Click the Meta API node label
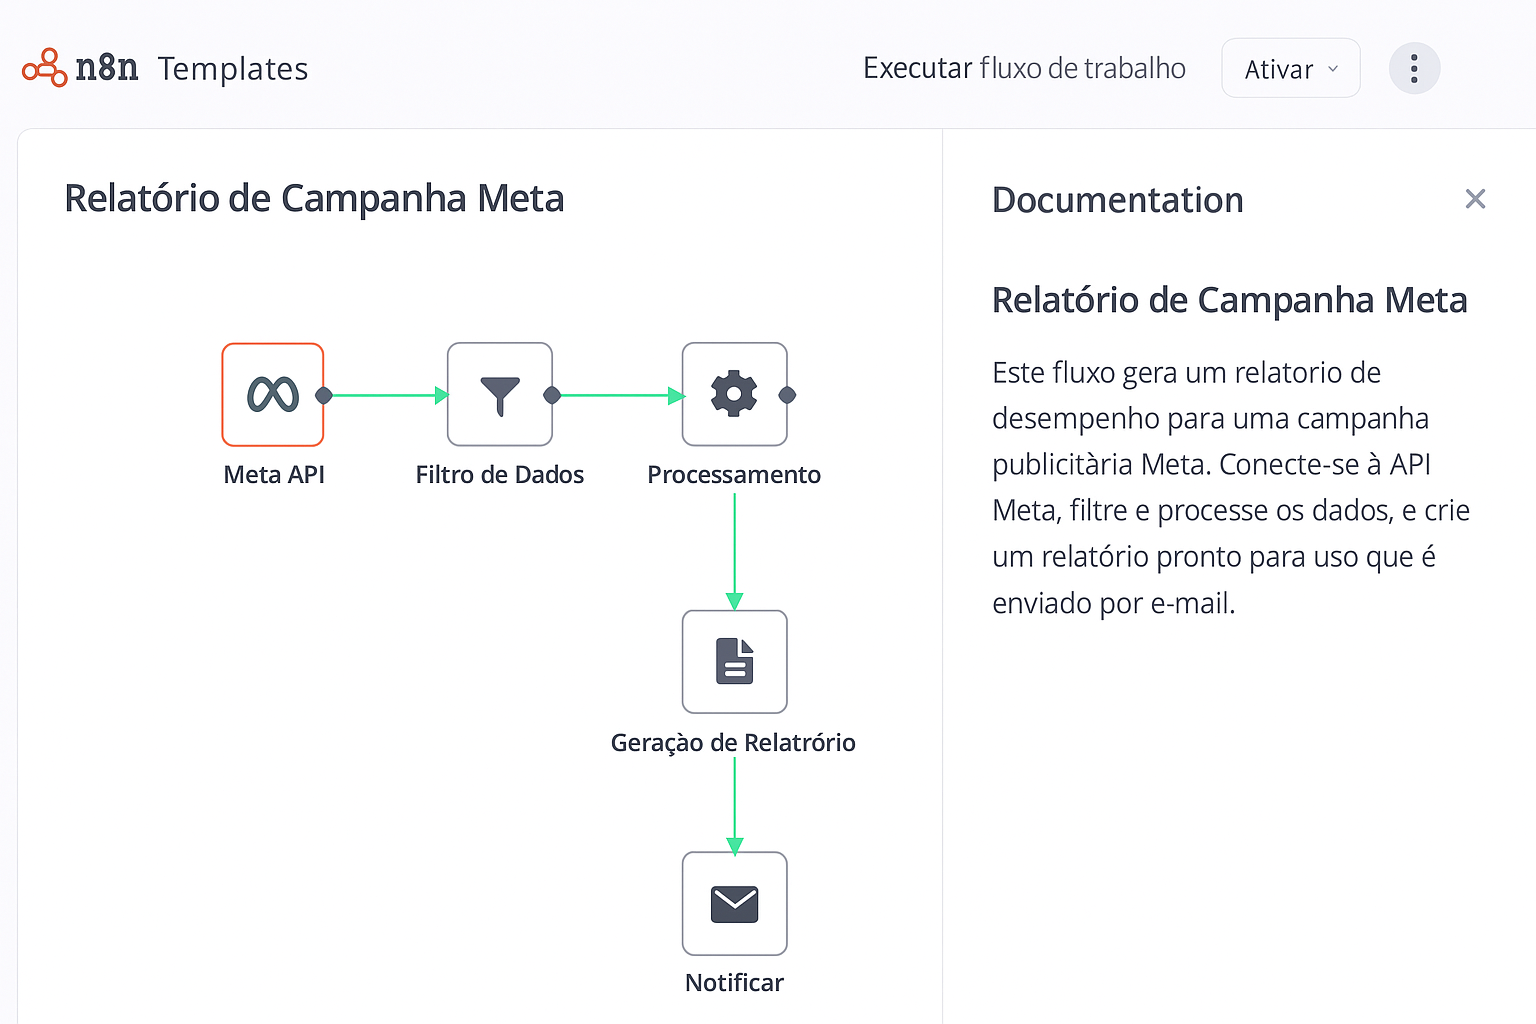Screen dimensions: 1536x1024 coord(274,475)
